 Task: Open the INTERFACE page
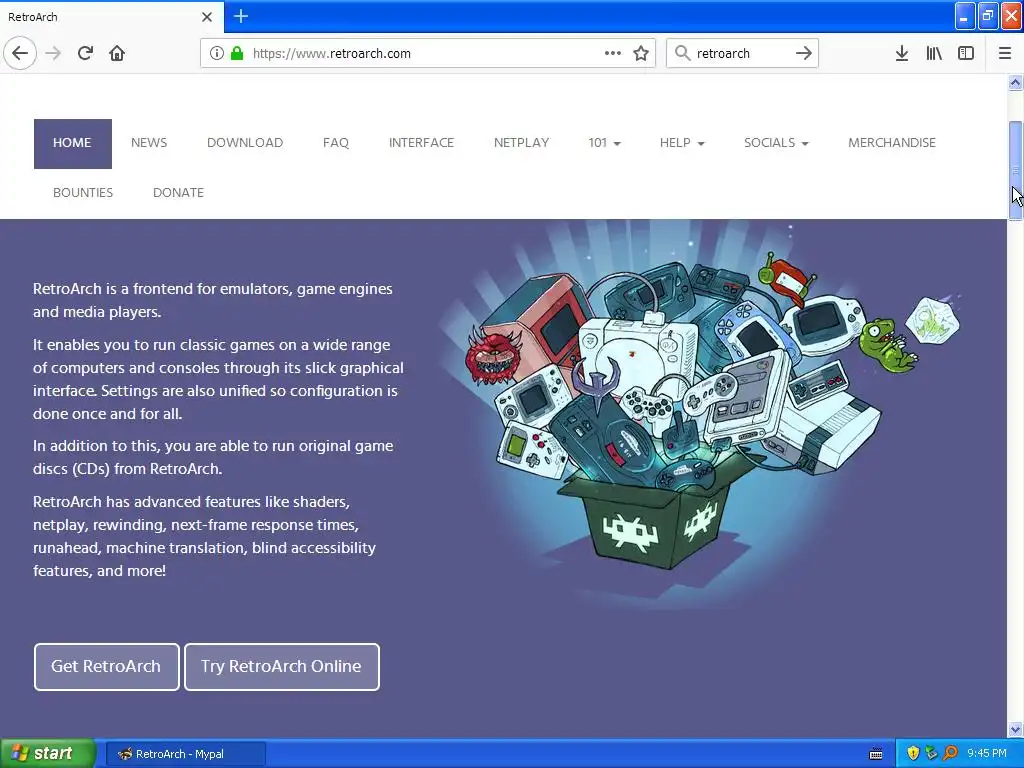pos(421,143)
